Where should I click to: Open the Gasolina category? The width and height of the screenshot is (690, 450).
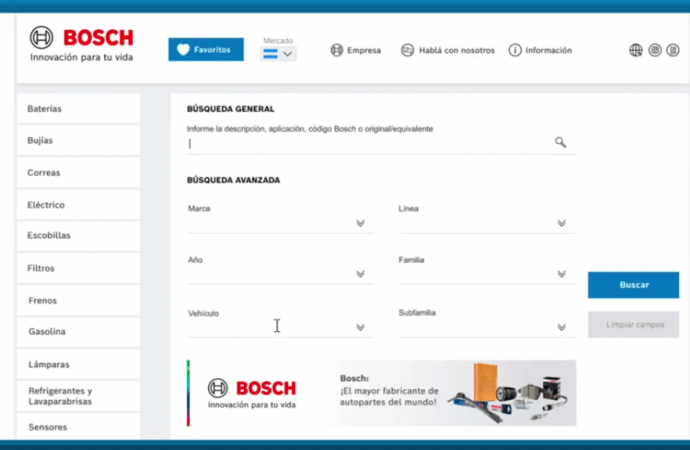coord(78,331)
